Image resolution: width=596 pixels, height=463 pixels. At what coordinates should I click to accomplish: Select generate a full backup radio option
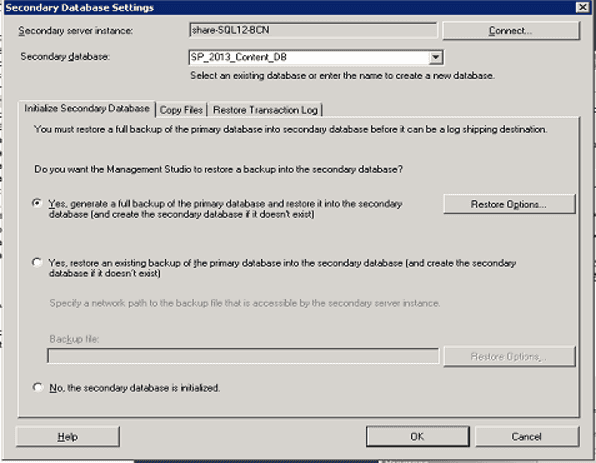37,203
